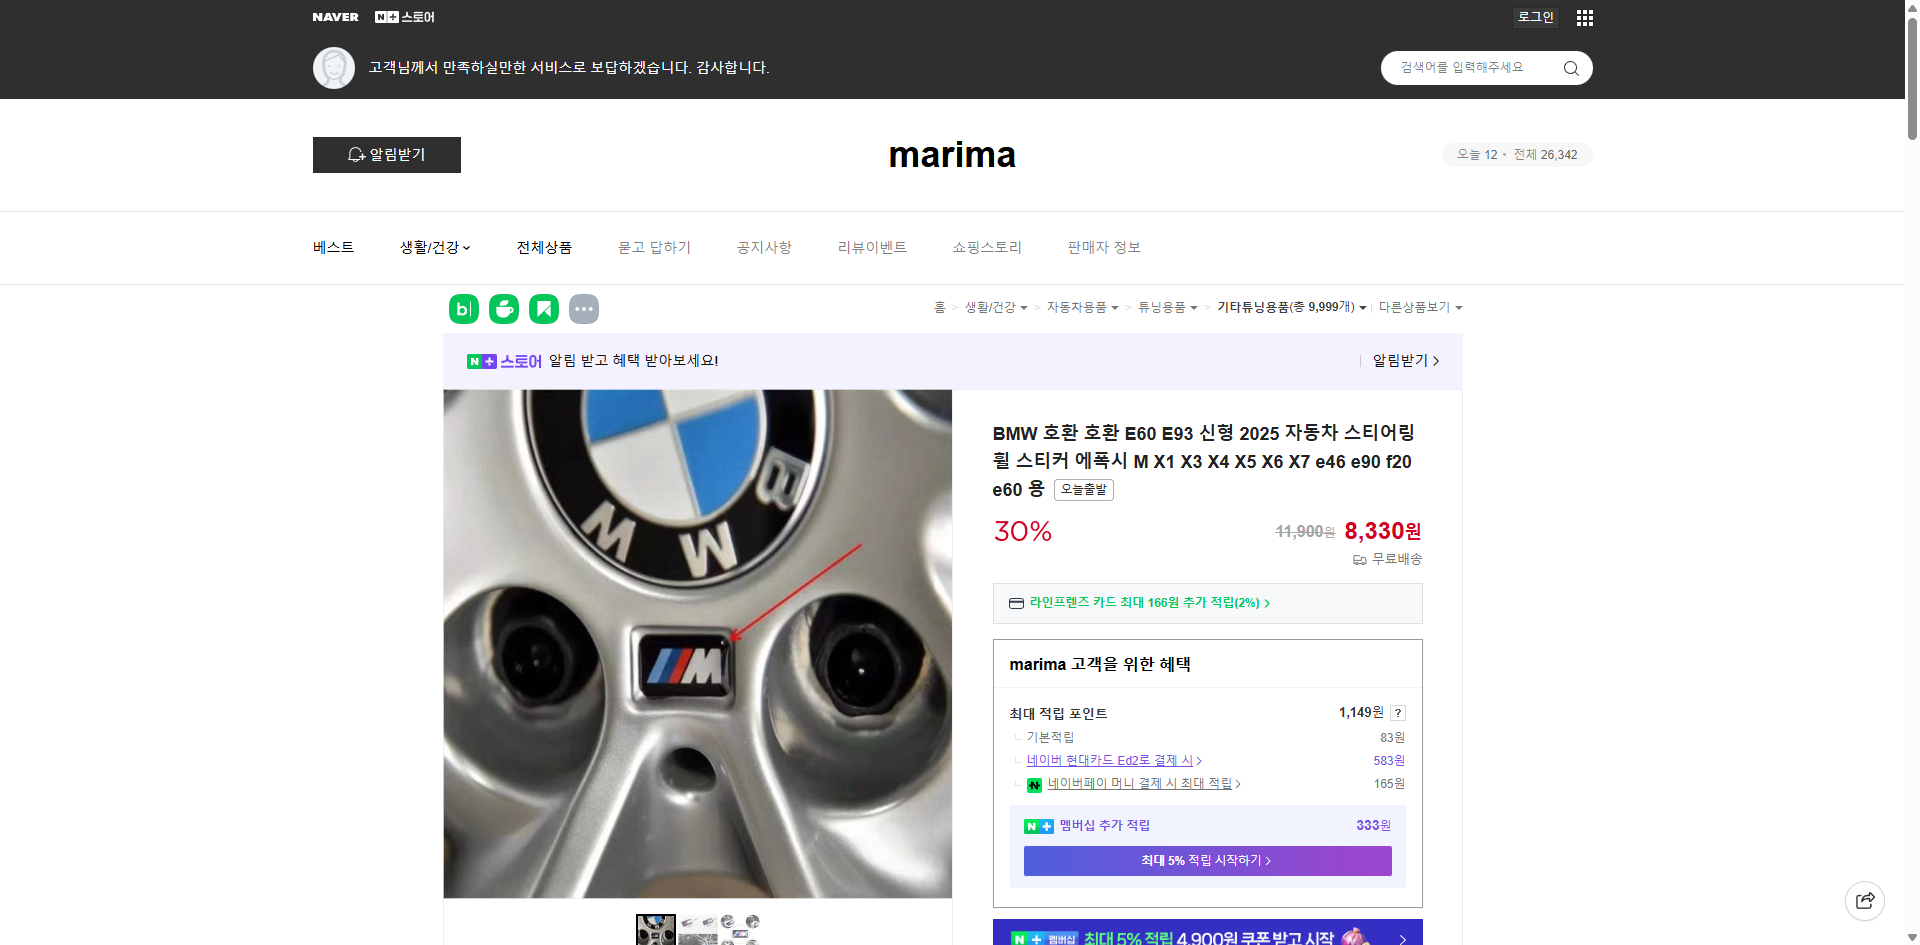Screen dimensions: 1920x945
Task: Save the product with the Keep bookmark icon
Action: (543, 309)
